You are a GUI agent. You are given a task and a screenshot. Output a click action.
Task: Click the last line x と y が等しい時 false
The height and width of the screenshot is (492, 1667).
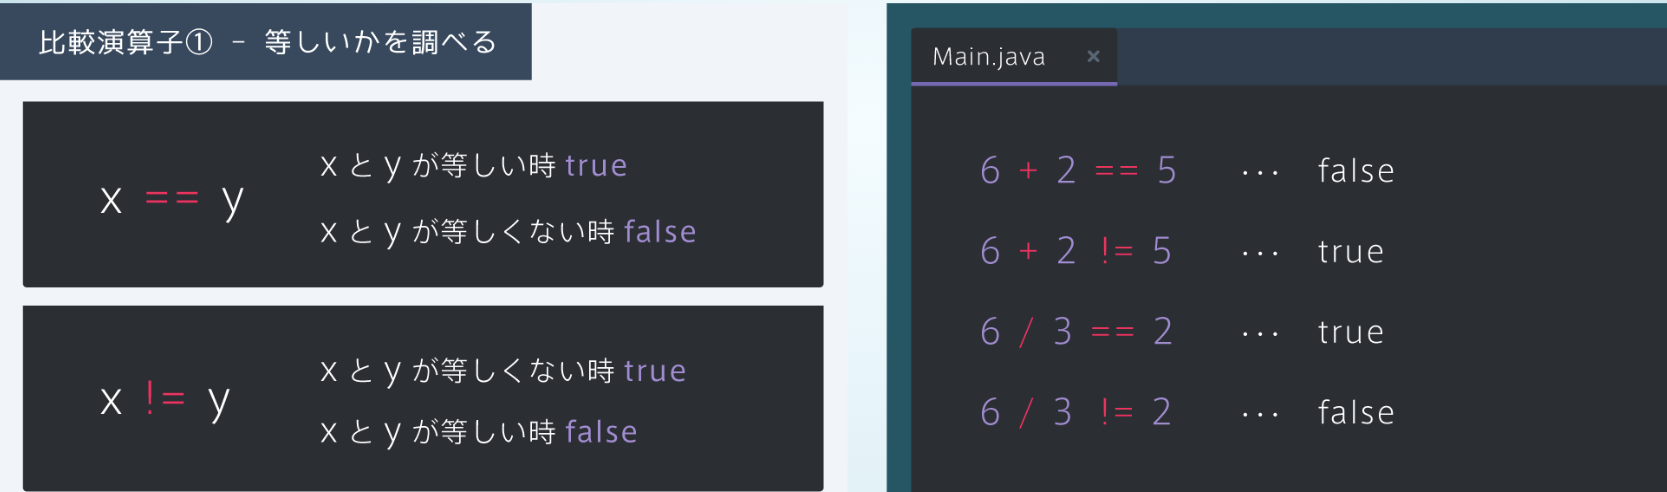coord(478,432)
